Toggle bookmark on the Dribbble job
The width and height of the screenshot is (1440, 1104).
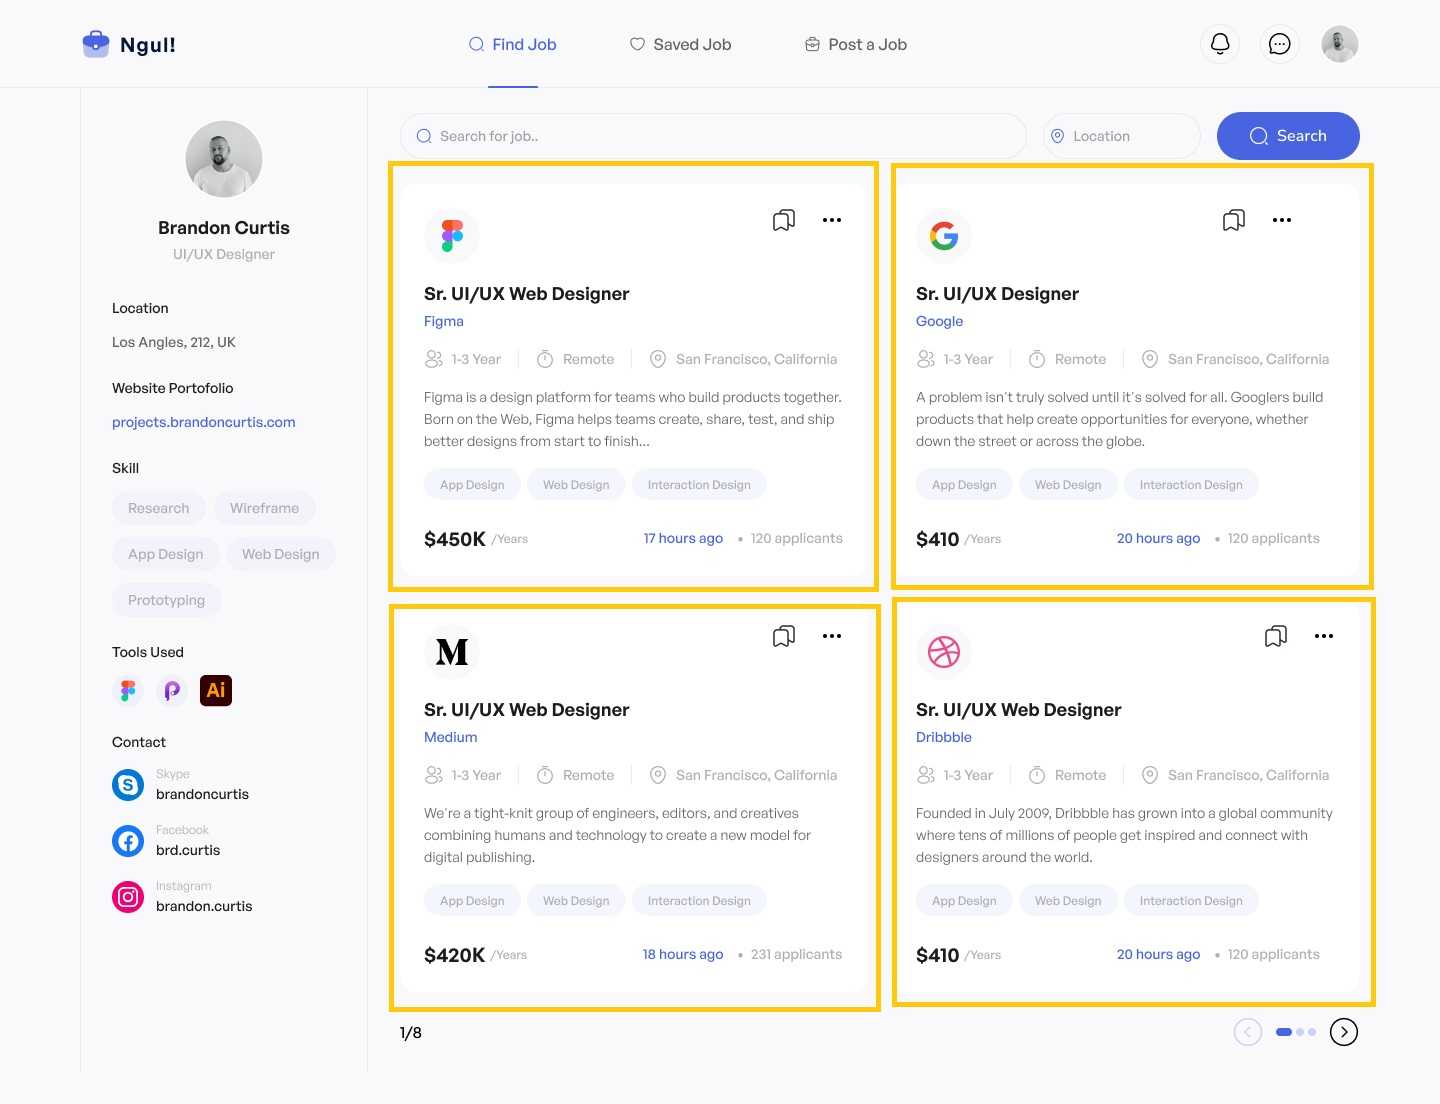tap(1275, 636)
